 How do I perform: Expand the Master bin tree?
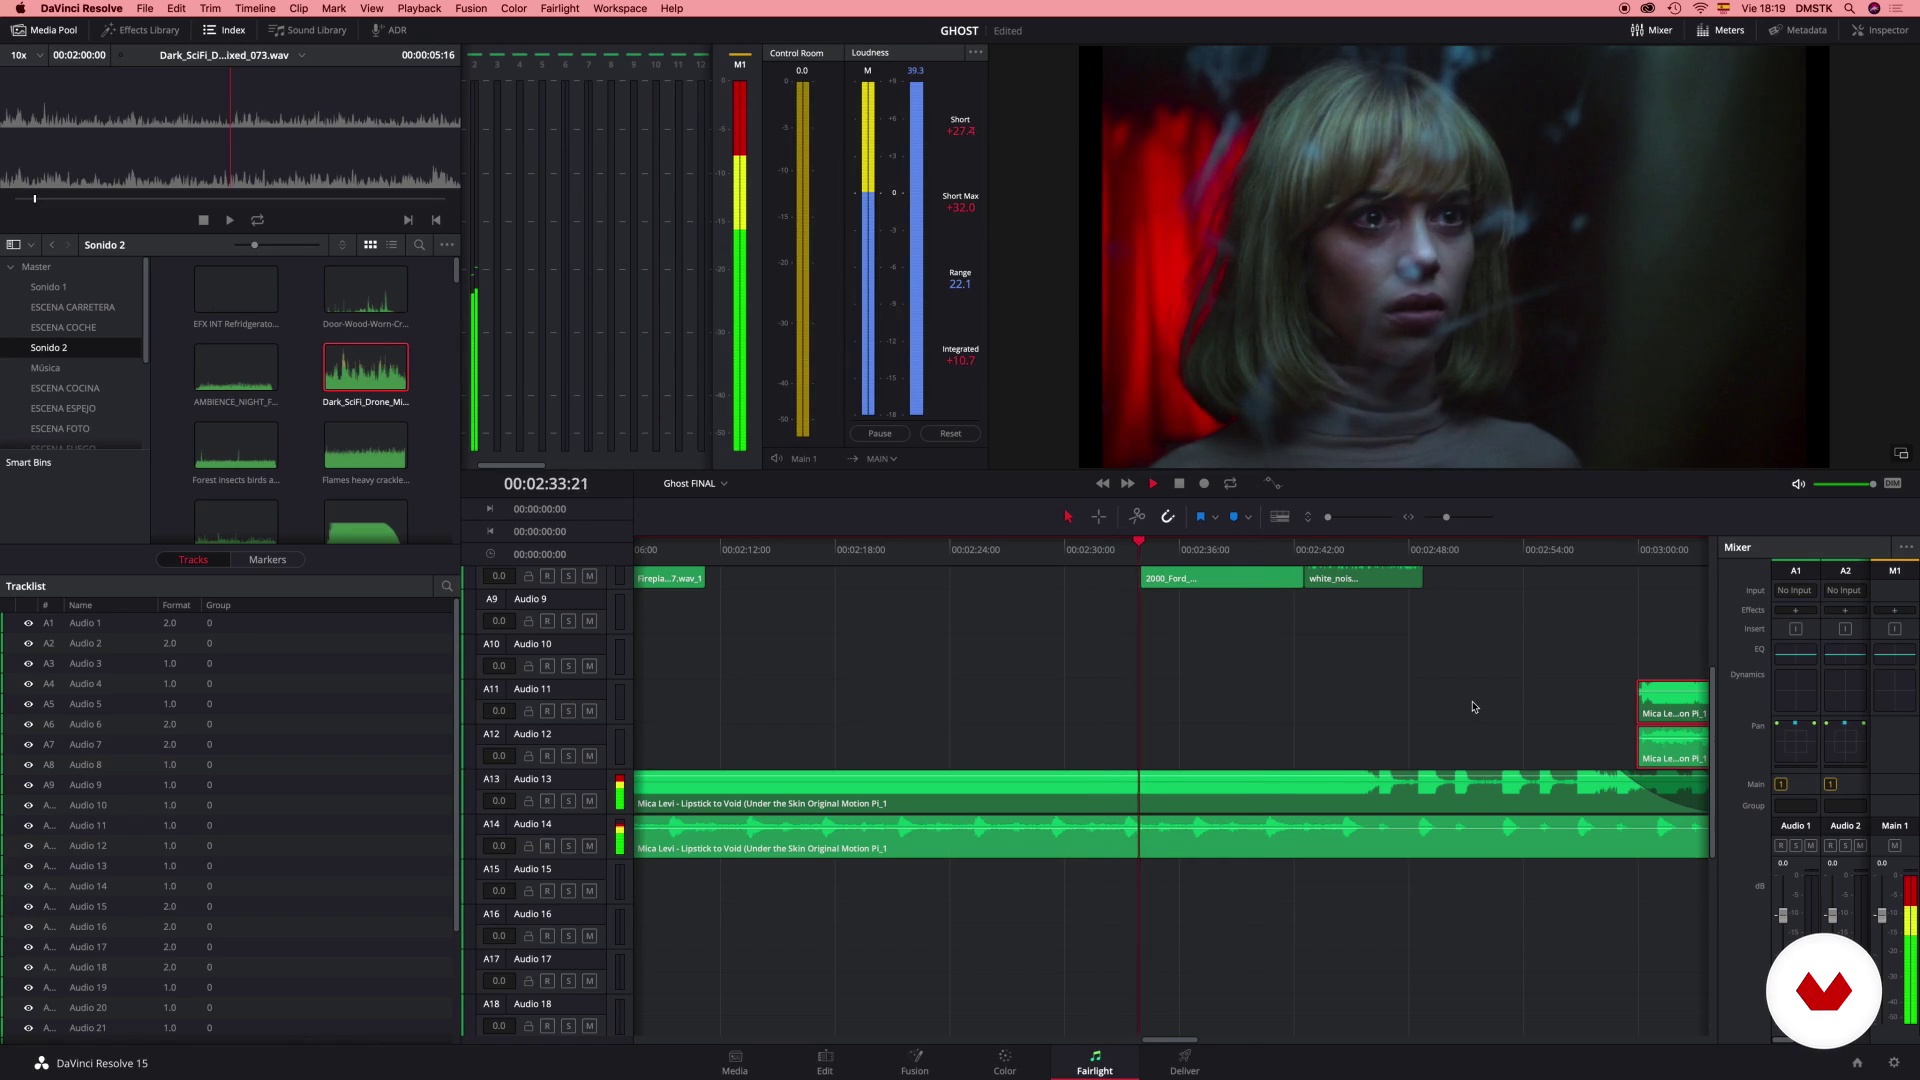click(x=11, y=267)
